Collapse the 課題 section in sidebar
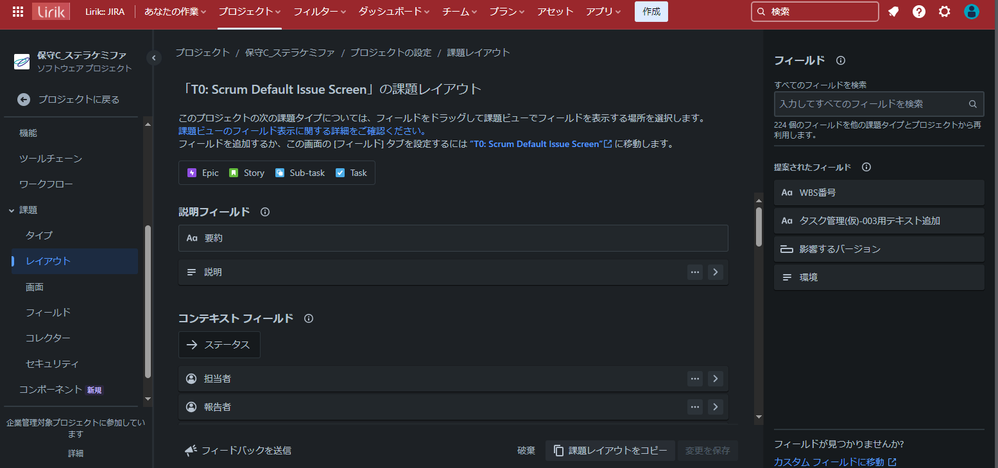Screen dimensions: 998x468 12,210
